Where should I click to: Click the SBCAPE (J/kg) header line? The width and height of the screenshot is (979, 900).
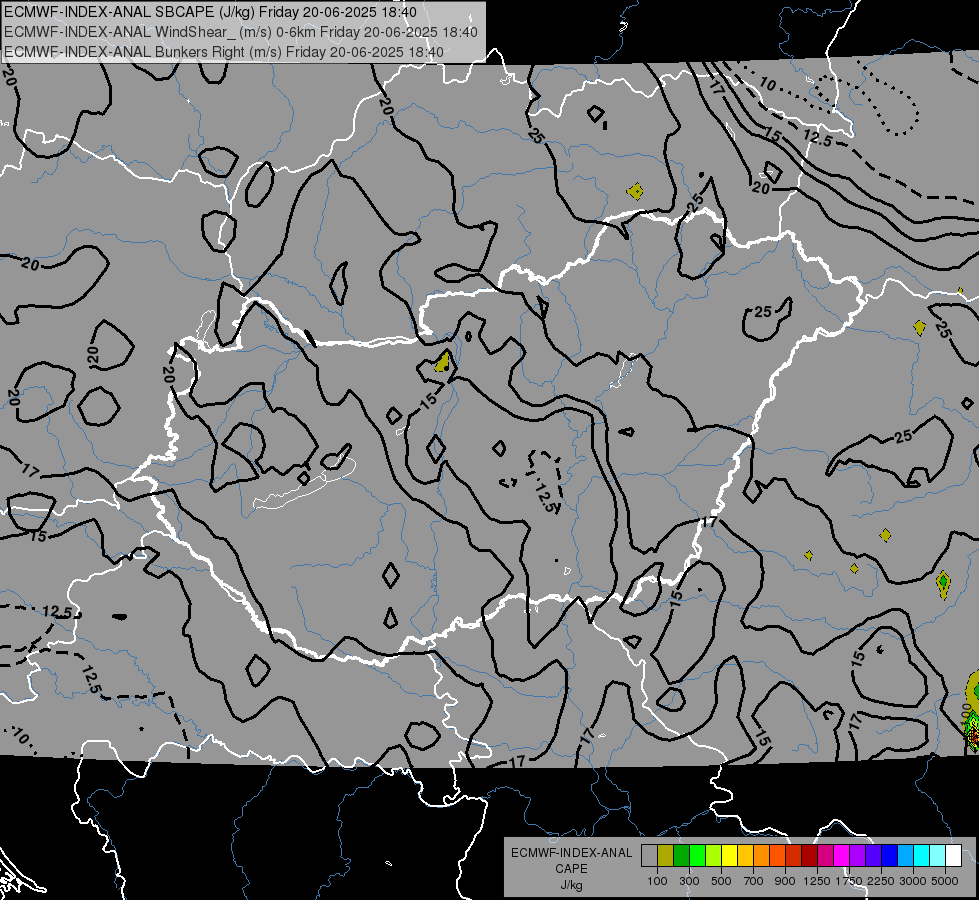pyautogui.click(x=210, y=12)
